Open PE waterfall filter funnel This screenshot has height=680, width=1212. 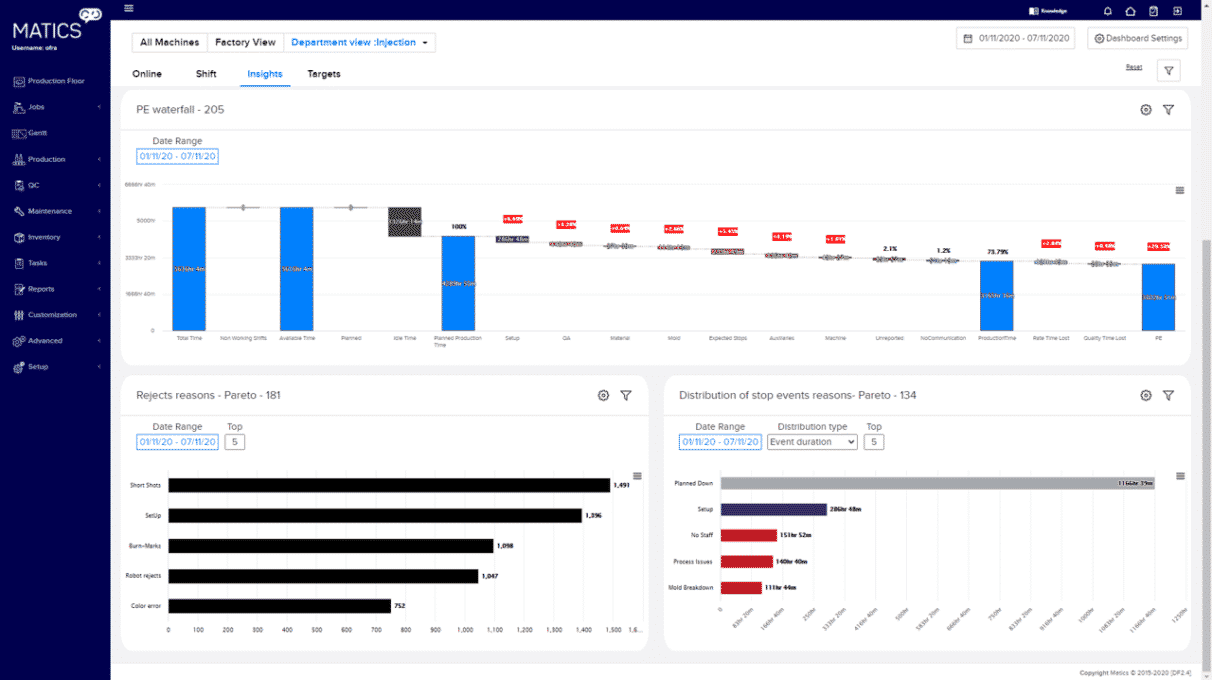[1168, 110]
